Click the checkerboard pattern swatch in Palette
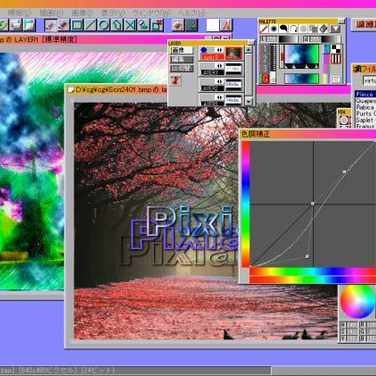 [x=336, y=49]
